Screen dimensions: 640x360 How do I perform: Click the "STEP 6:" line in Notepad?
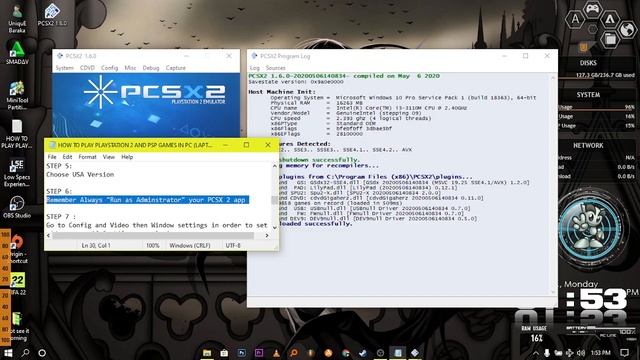(59, 191)
